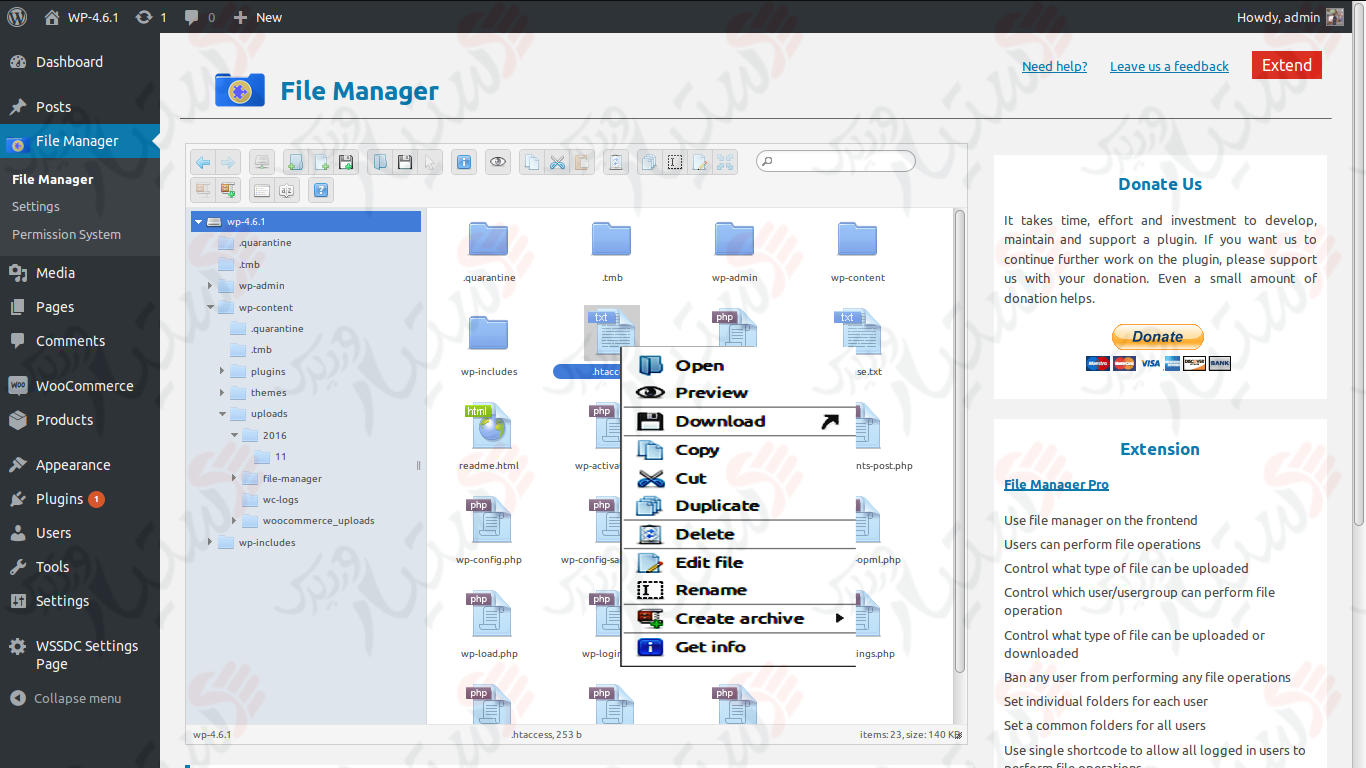
Task: Expand the plugins folder in the tree
Action: 222,371
